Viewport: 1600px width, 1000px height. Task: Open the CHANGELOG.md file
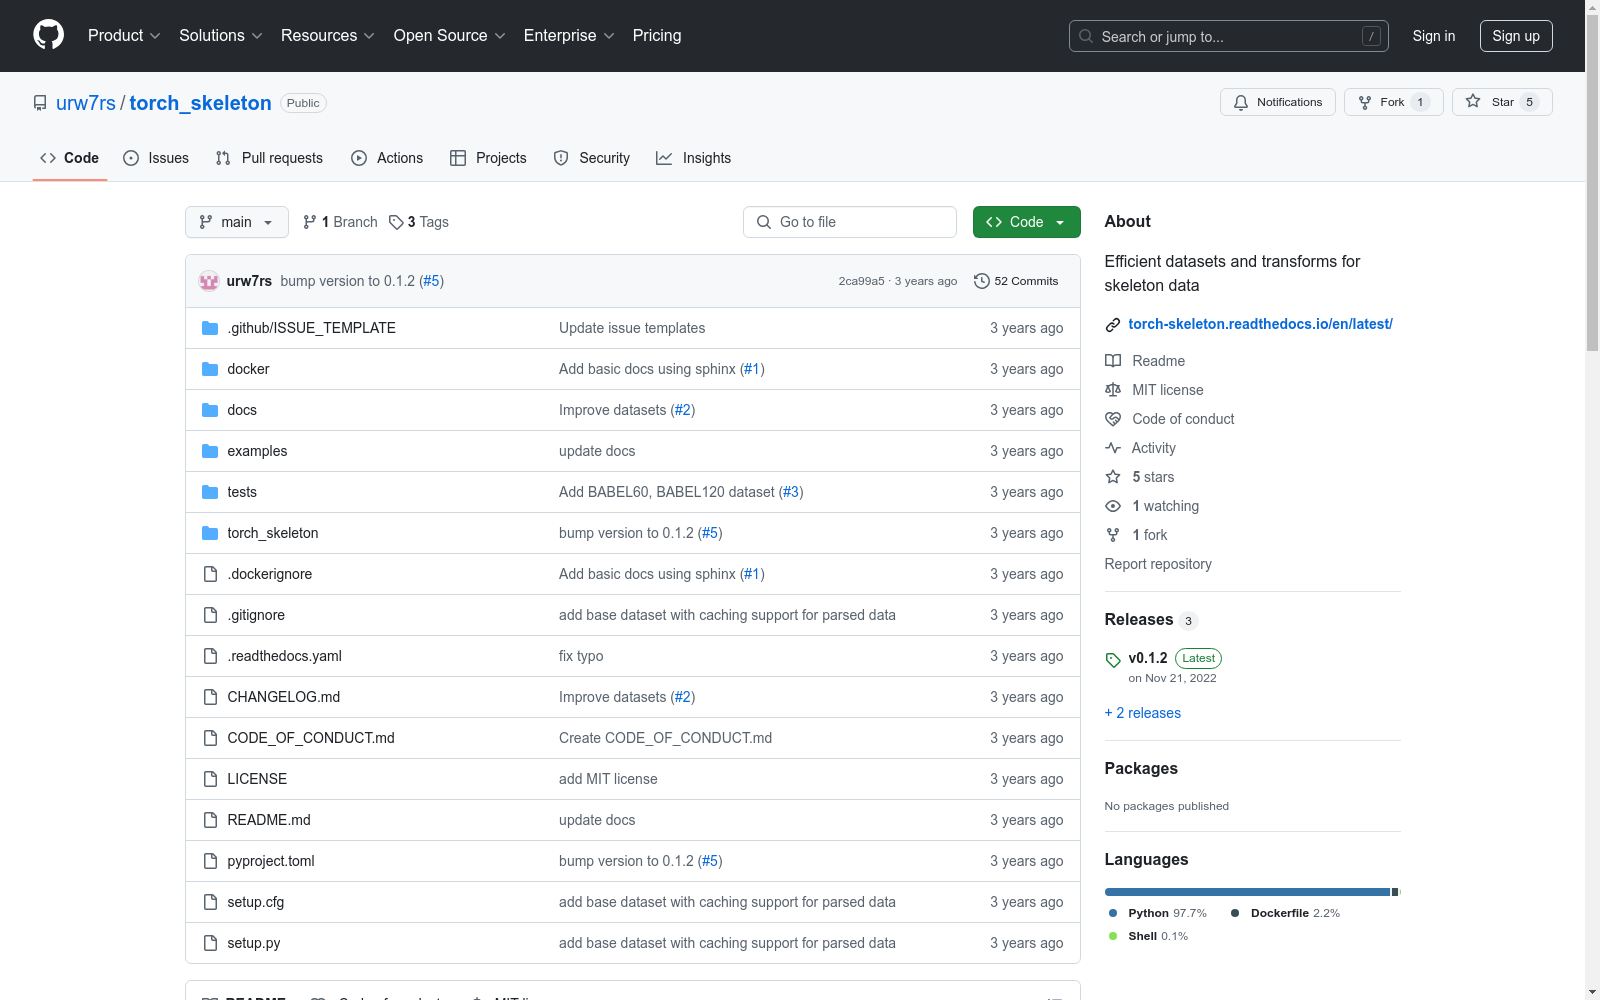click(x=284, y=697)
